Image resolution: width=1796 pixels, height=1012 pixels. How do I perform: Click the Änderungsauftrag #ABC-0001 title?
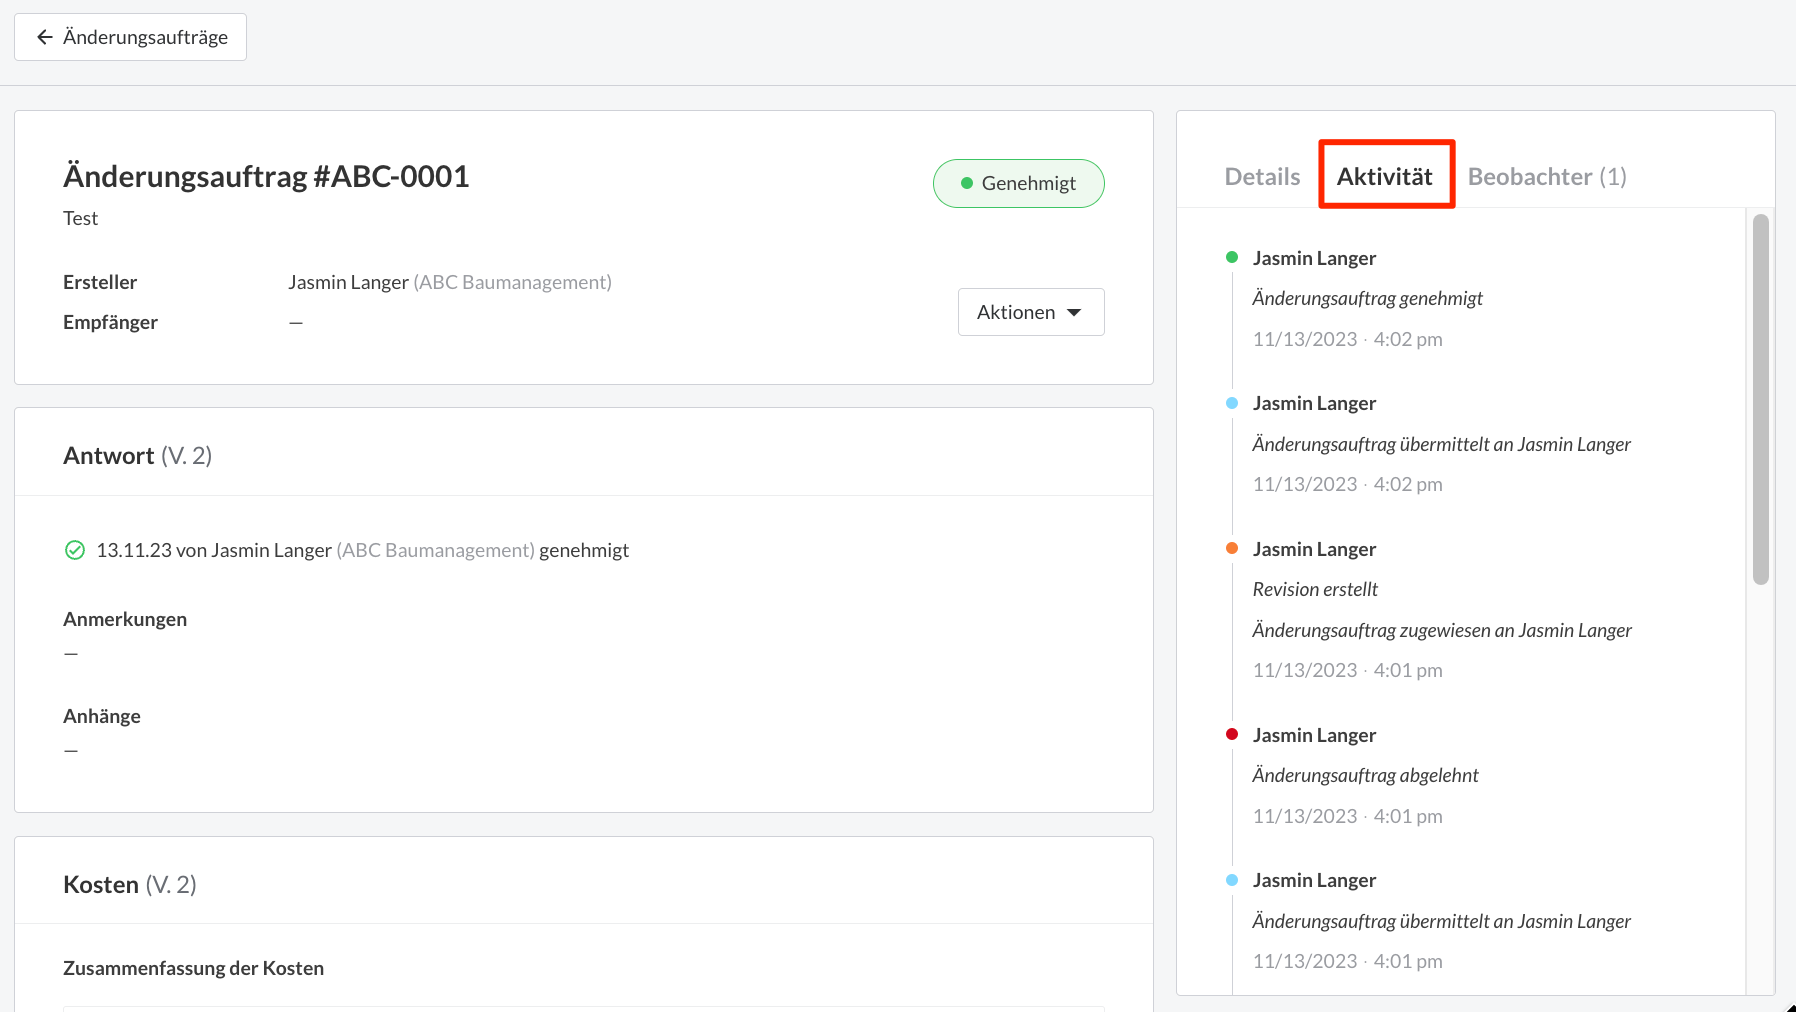click(266, 177)
